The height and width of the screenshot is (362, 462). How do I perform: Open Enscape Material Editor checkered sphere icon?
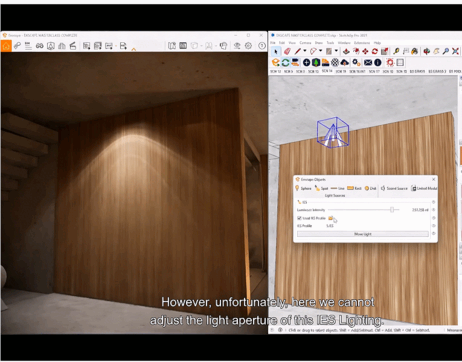point(335,62)
